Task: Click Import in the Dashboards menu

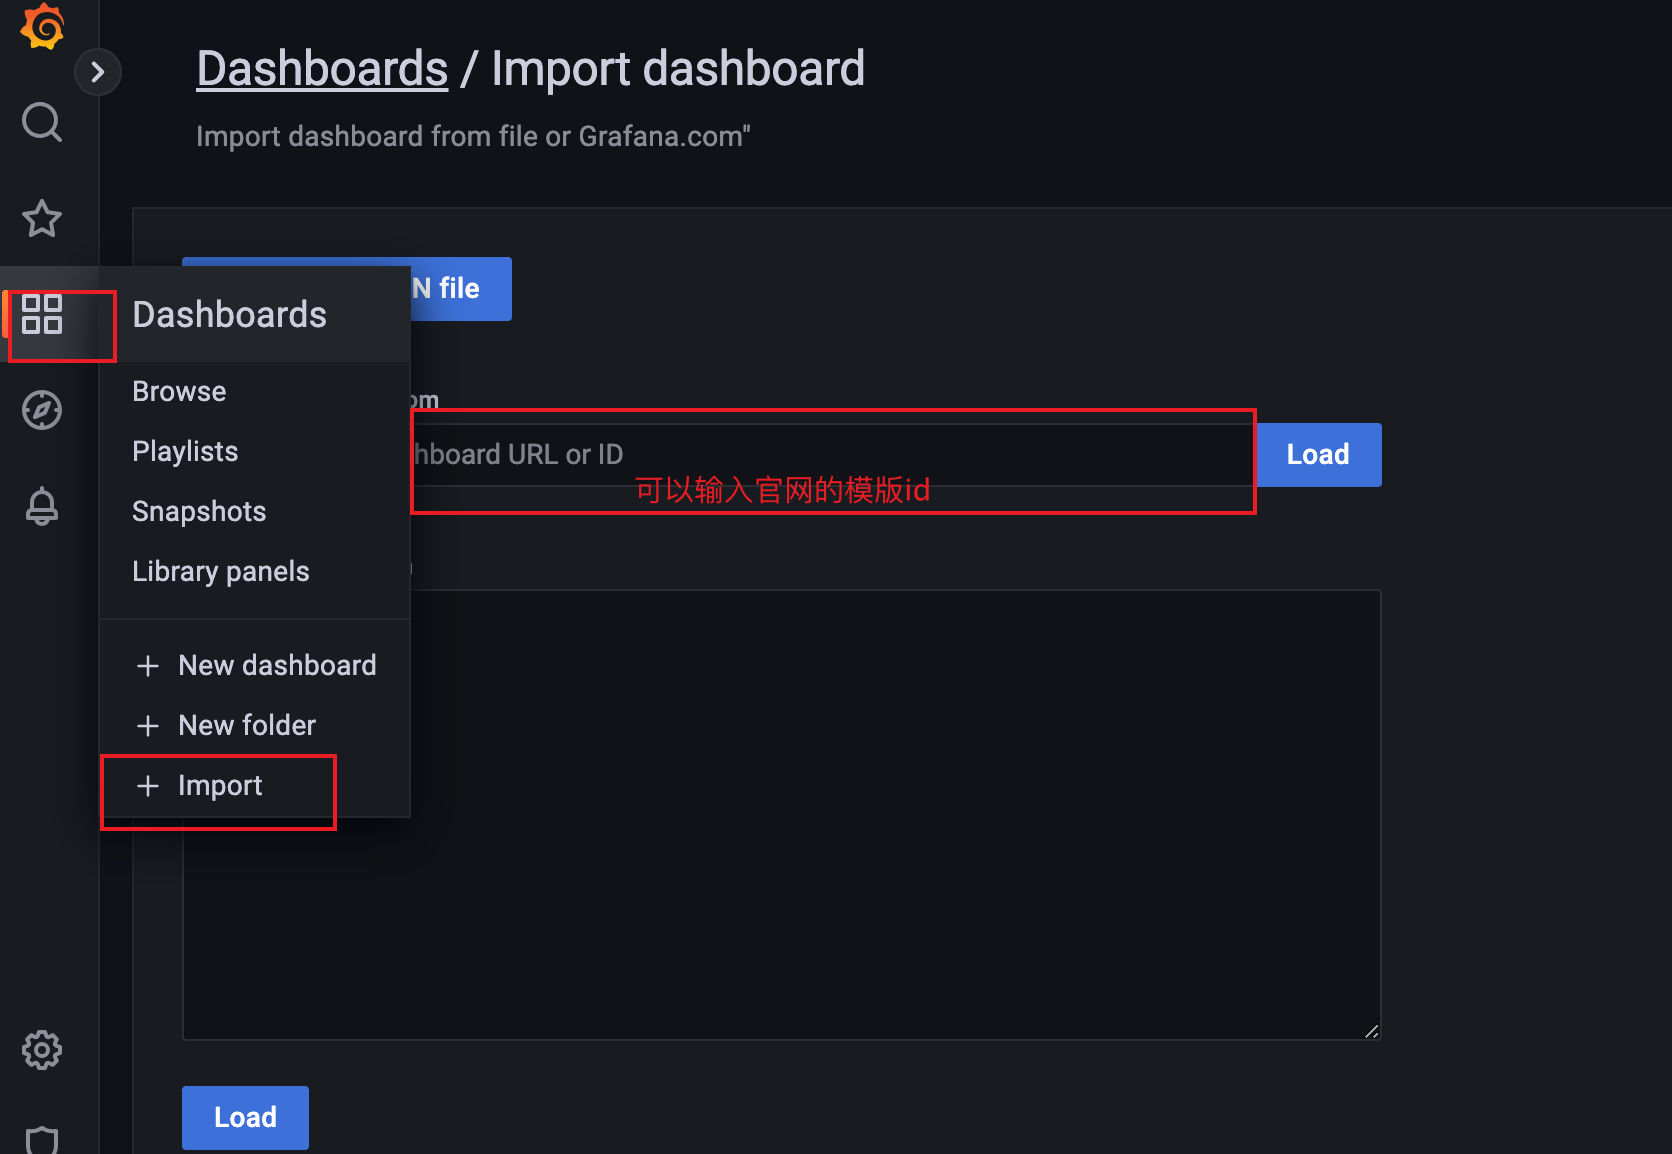Action: (220, 786)
